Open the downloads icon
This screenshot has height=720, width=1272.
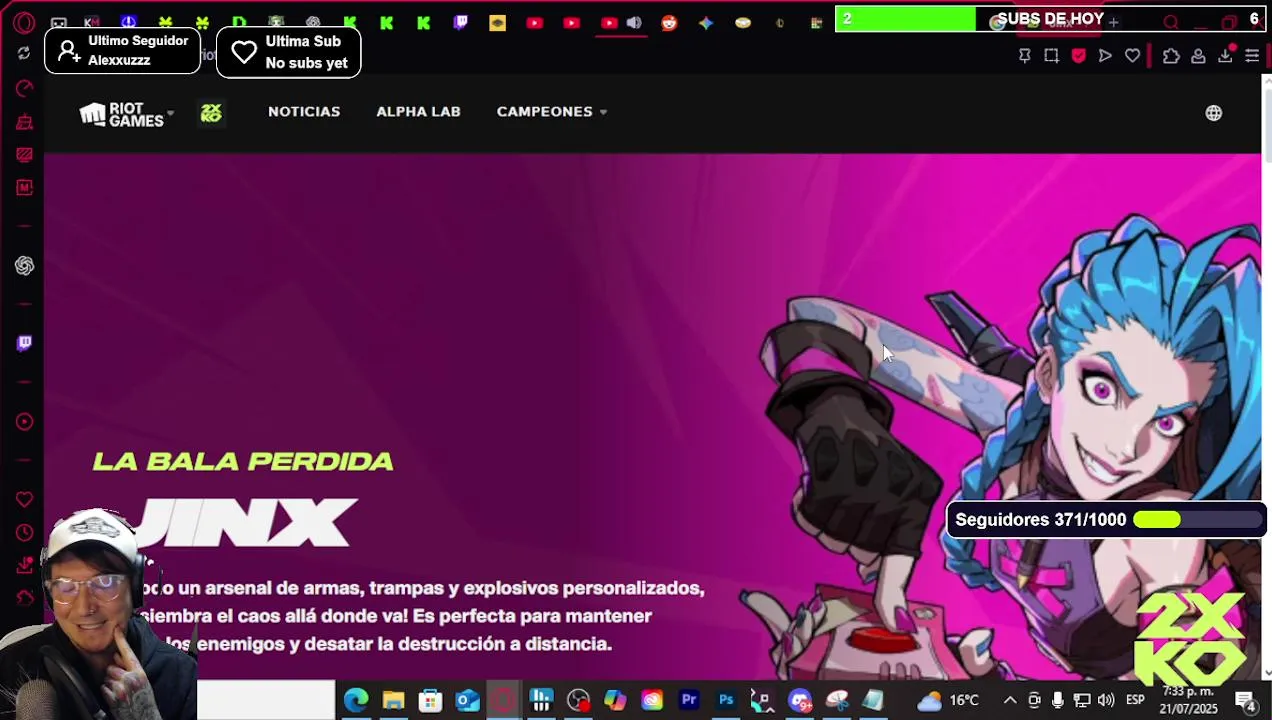(1225, 56)
